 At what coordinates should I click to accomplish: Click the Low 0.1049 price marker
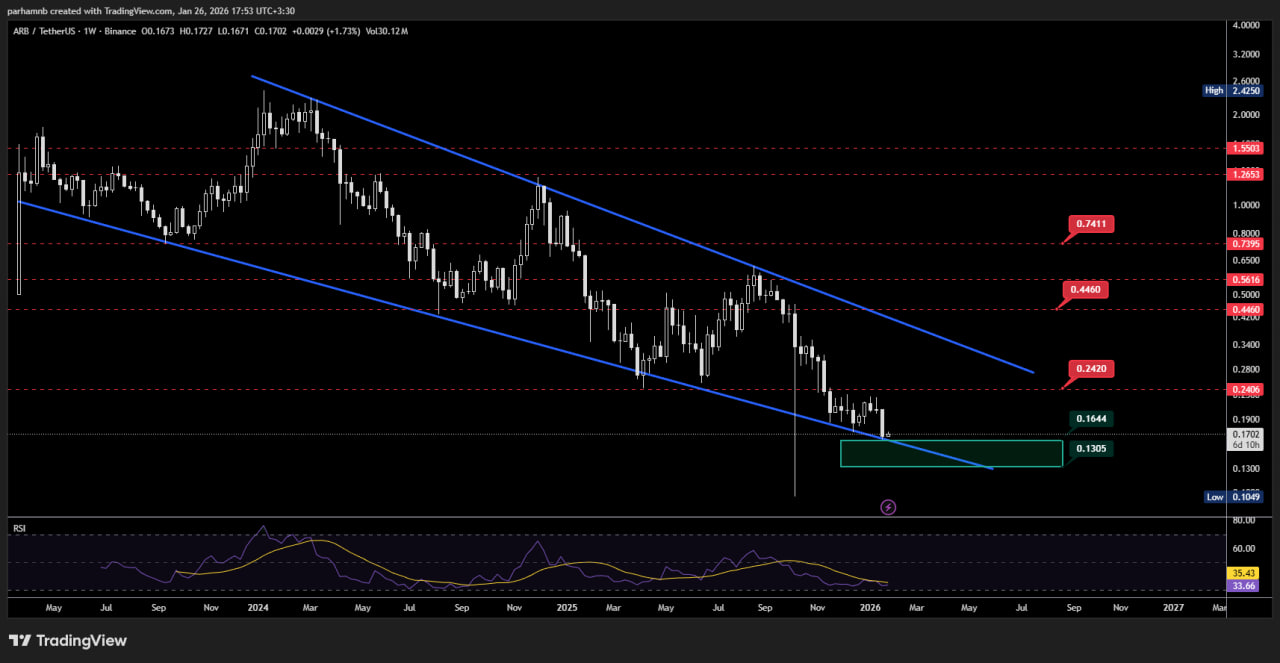(1232, 497)
